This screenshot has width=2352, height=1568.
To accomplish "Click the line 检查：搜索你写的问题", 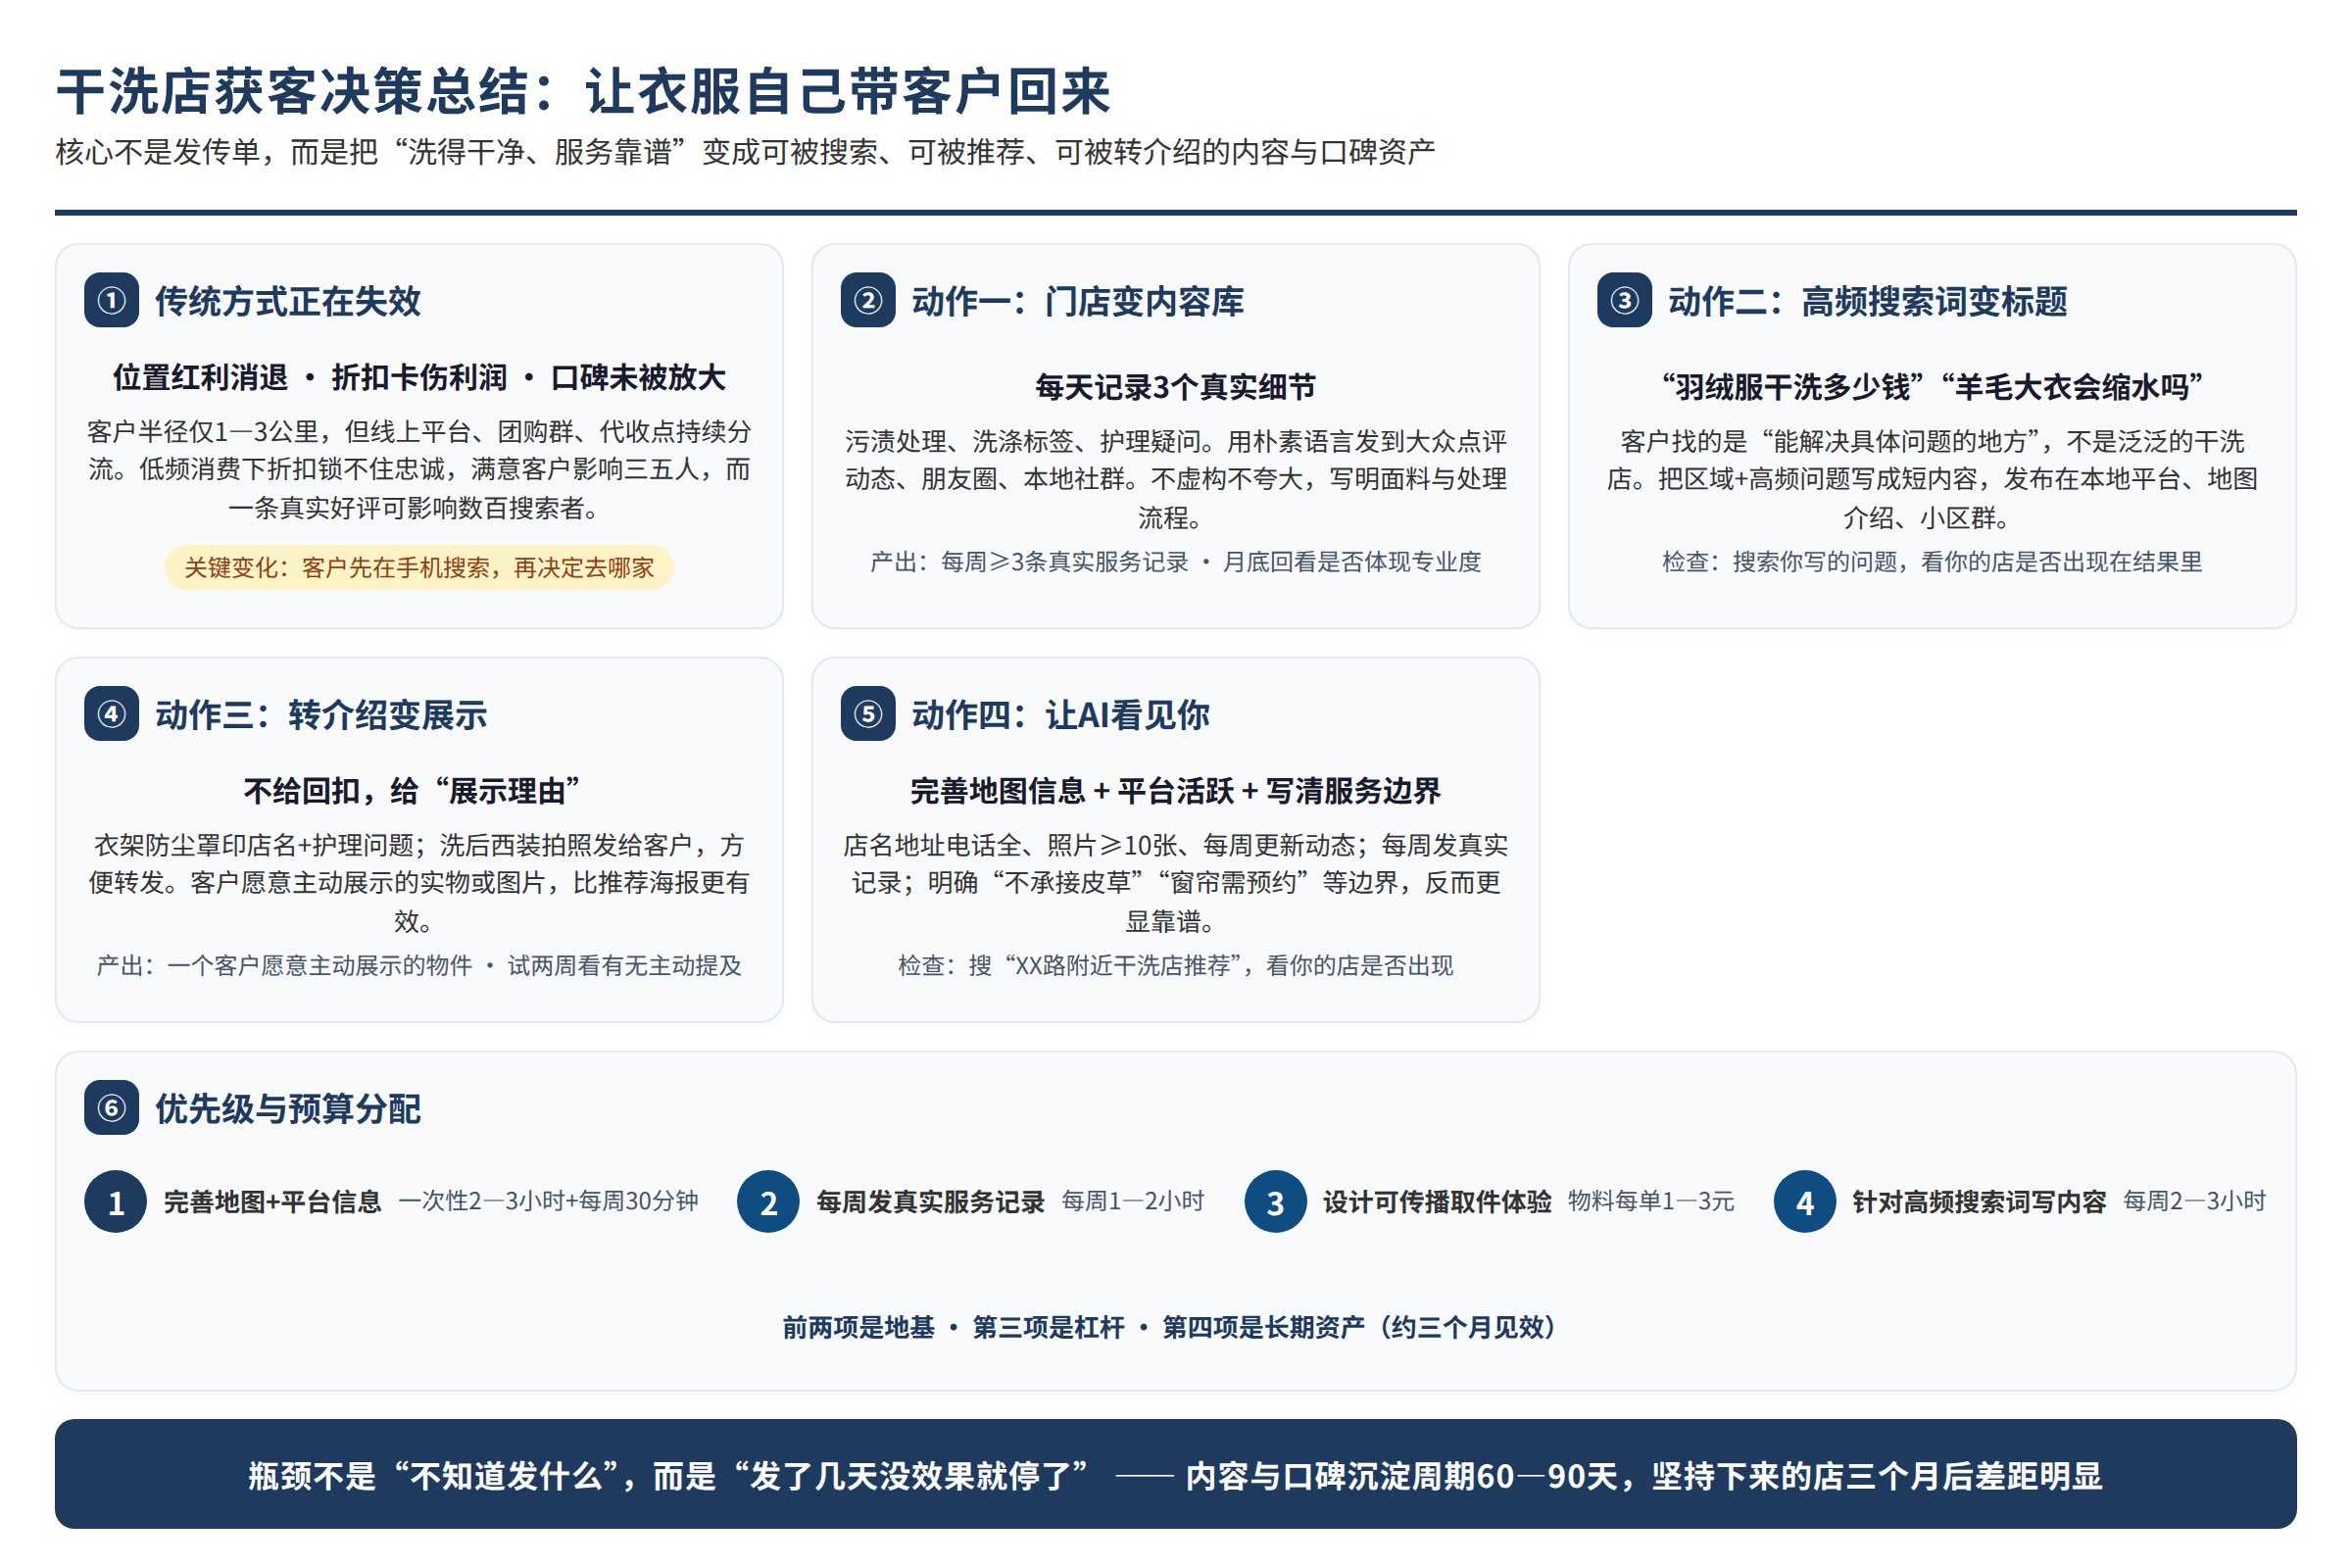I will pyautogui.click(x=1932, y=562).
